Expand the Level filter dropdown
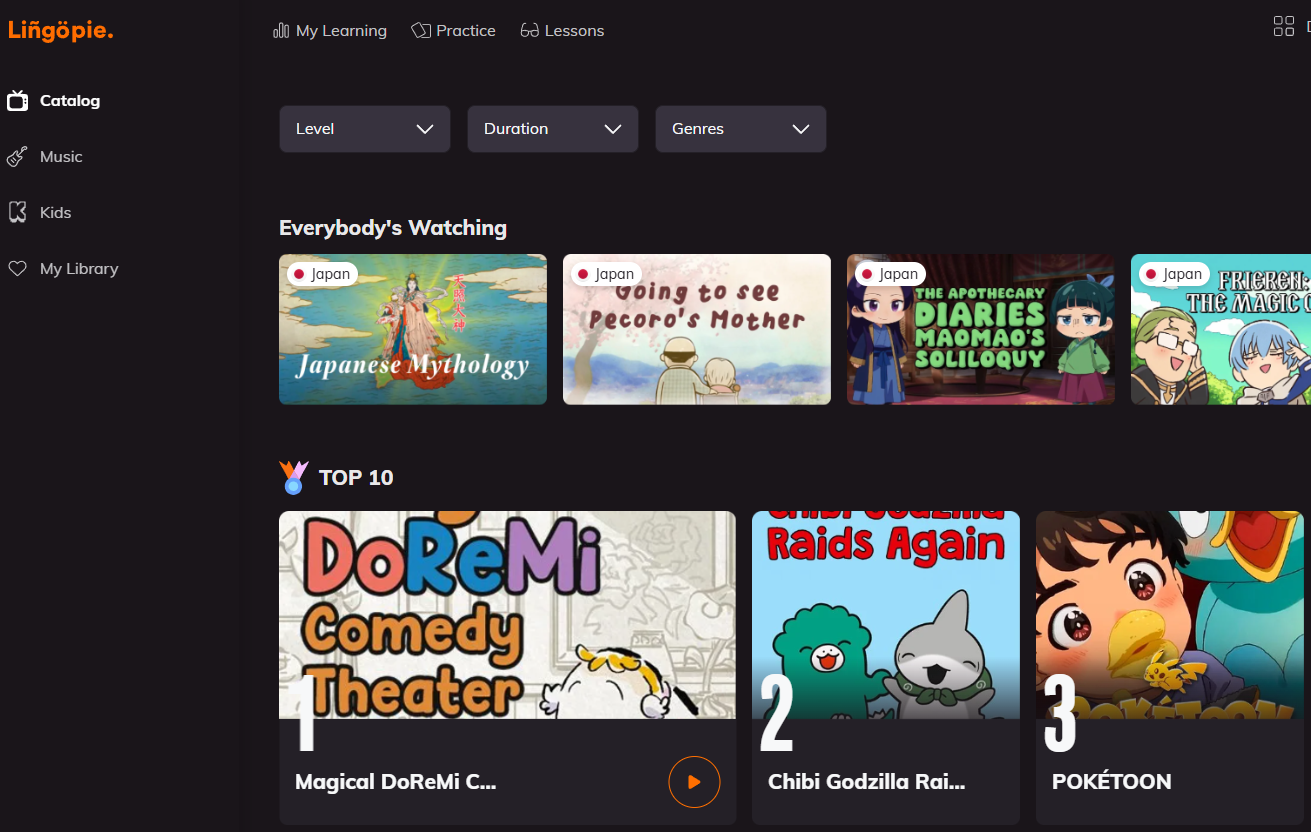 point(364,129)
